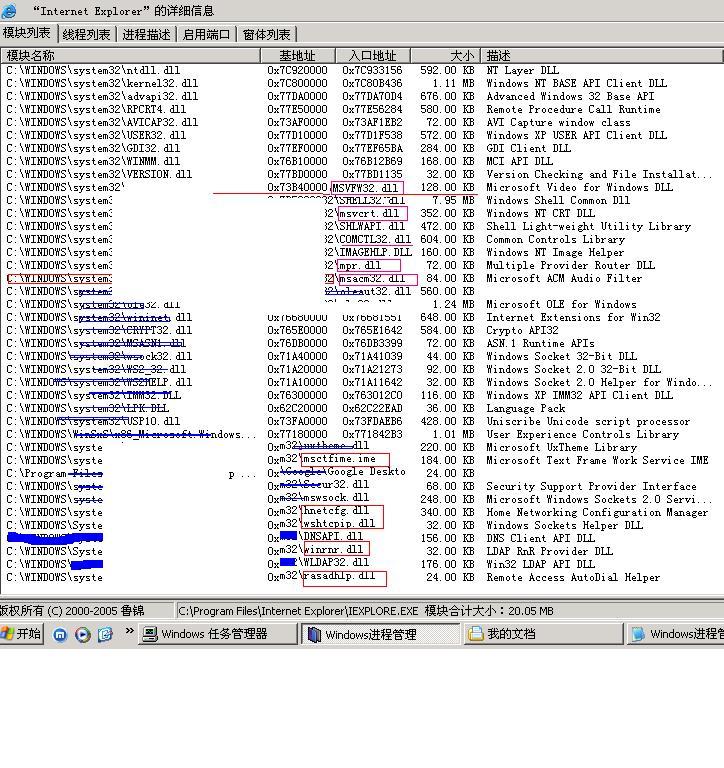Expand quick launch chevron on taskbar

click(x=129, y=631)
